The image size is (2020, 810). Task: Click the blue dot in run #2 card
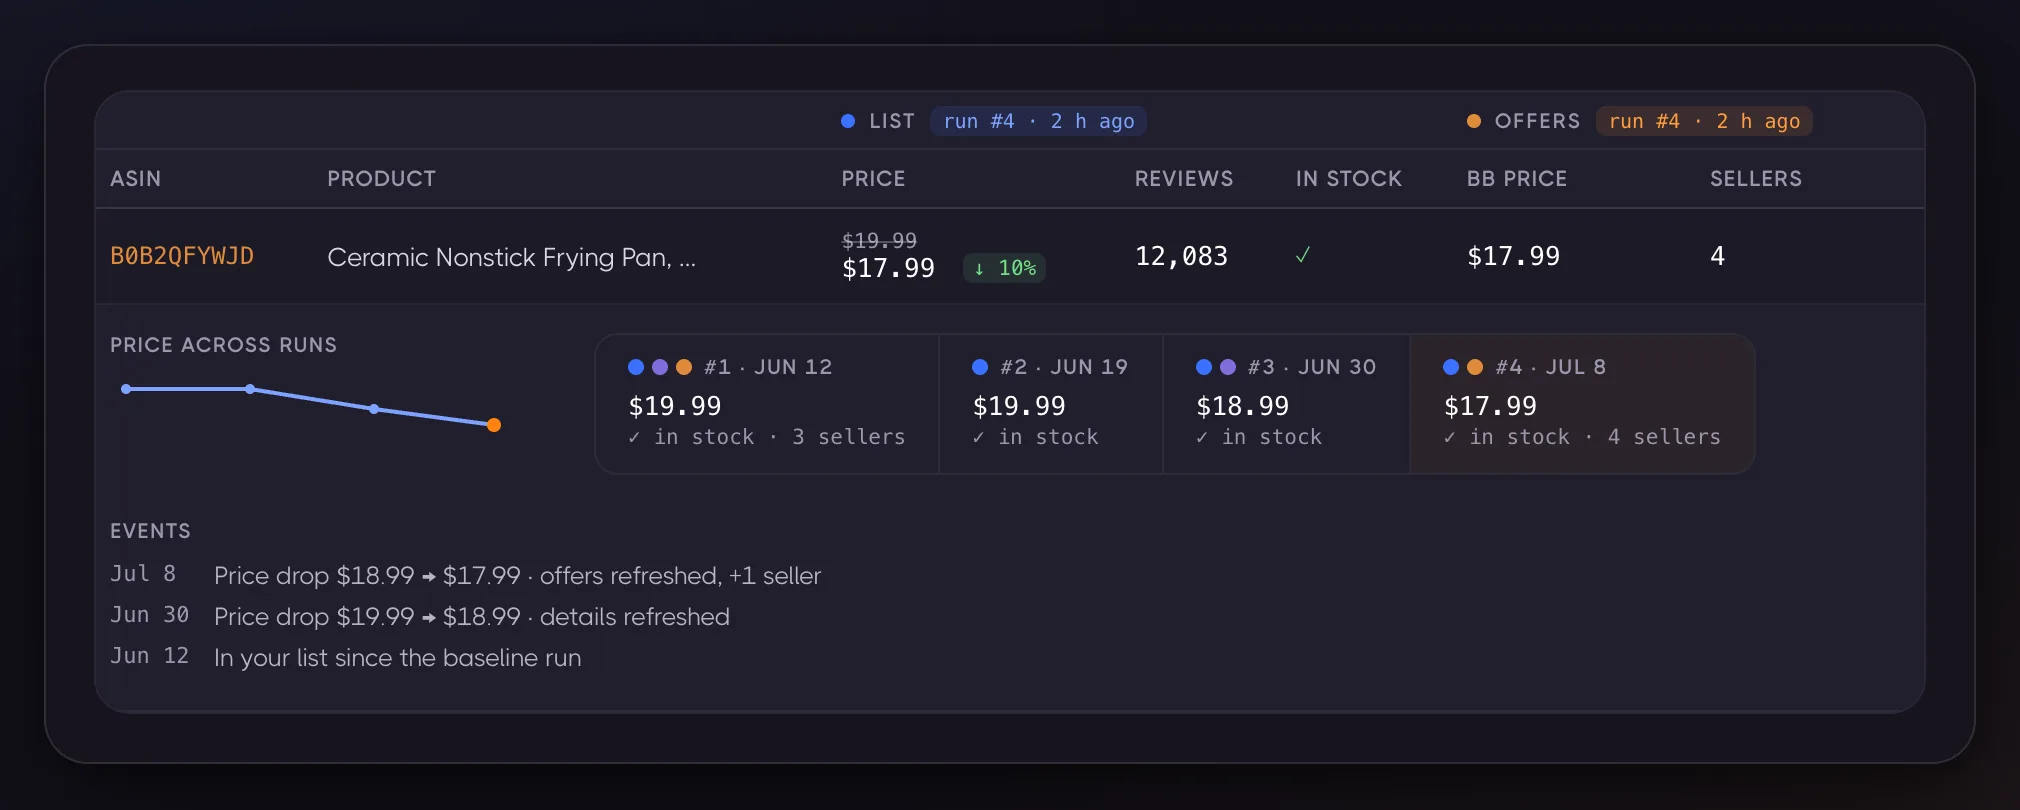click(x=980, y=367)
